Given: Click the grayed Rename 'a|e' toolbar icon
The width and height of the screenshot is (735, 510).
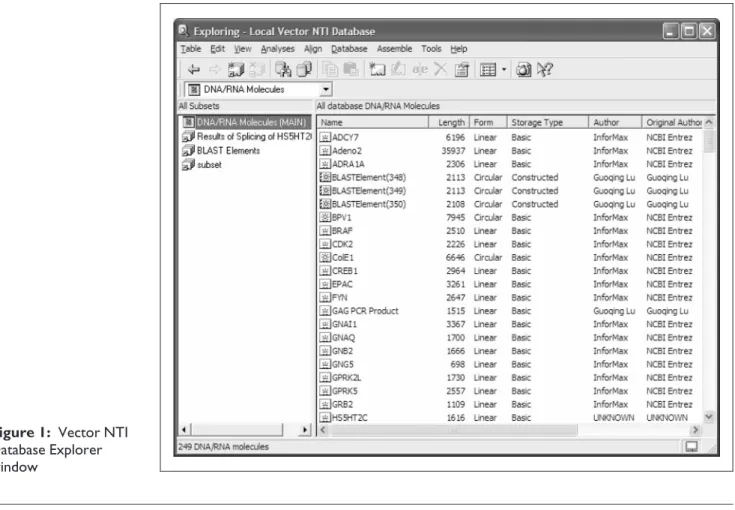Looking at the screenshot, I should click(420, 70).
